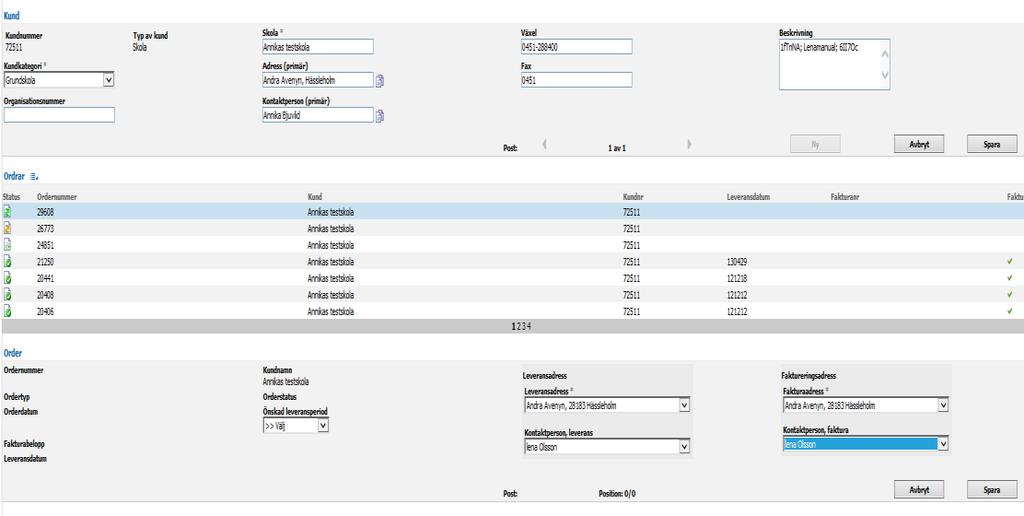Screen dimensions: 1024x516
Task: Click the Adress (primär) input field
Action: (317, 80)
